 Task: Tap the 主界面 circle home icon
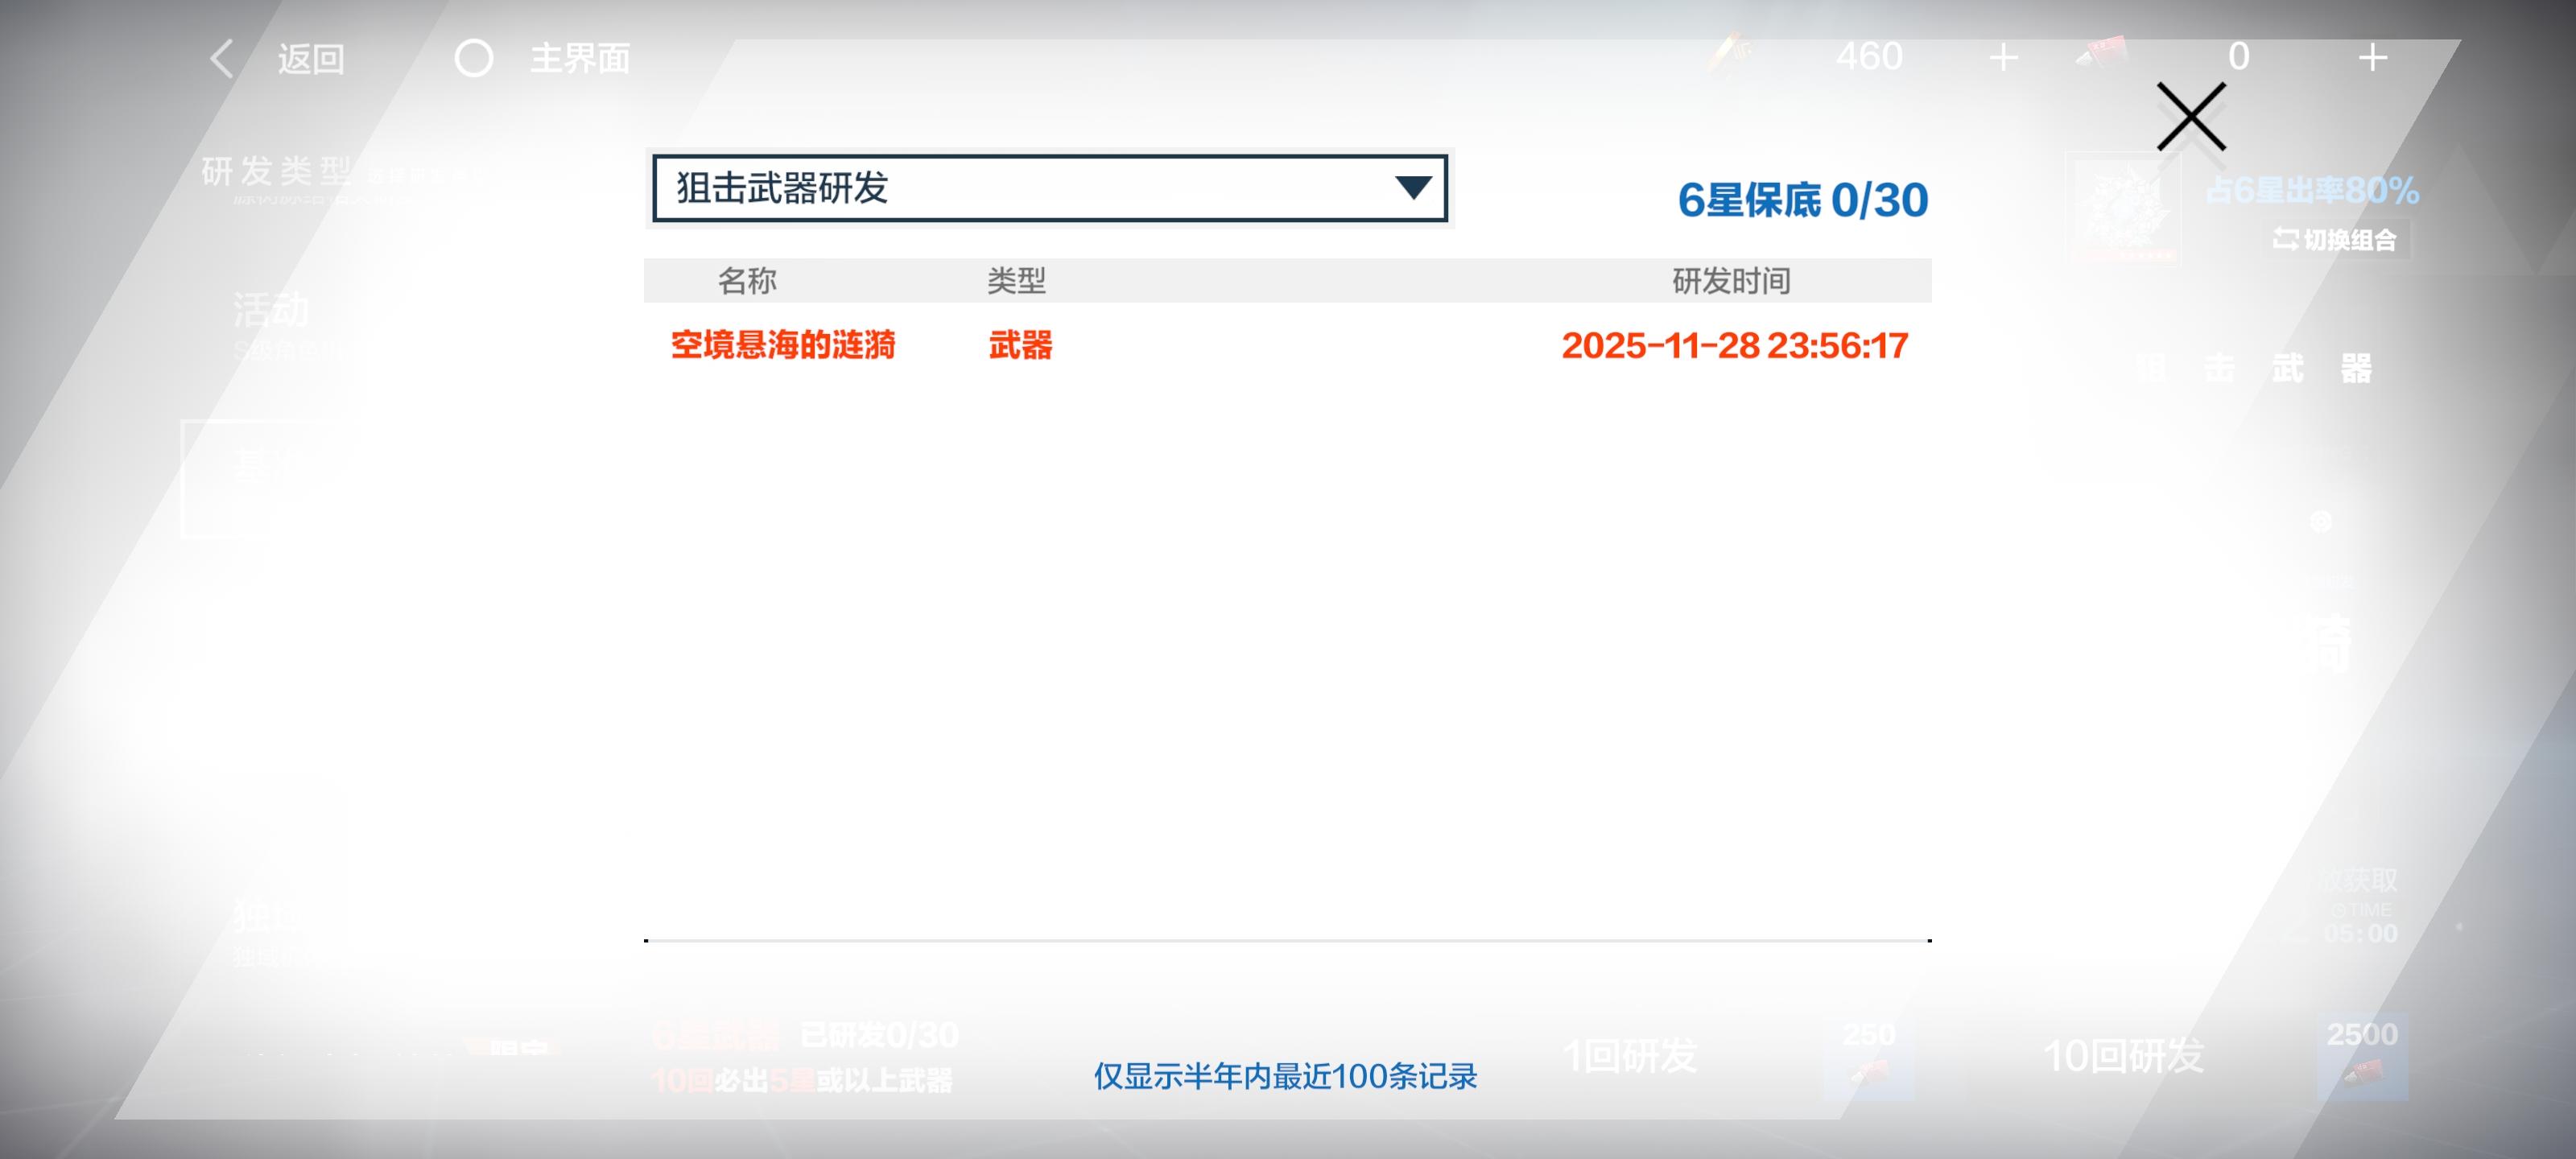click(474, 58)
